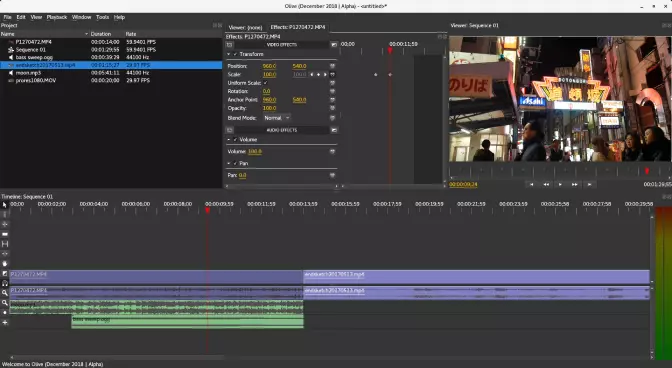Toggle the Uniform Scale checkbox
This screenshot has height=368, width=672.
pos(266,83)
